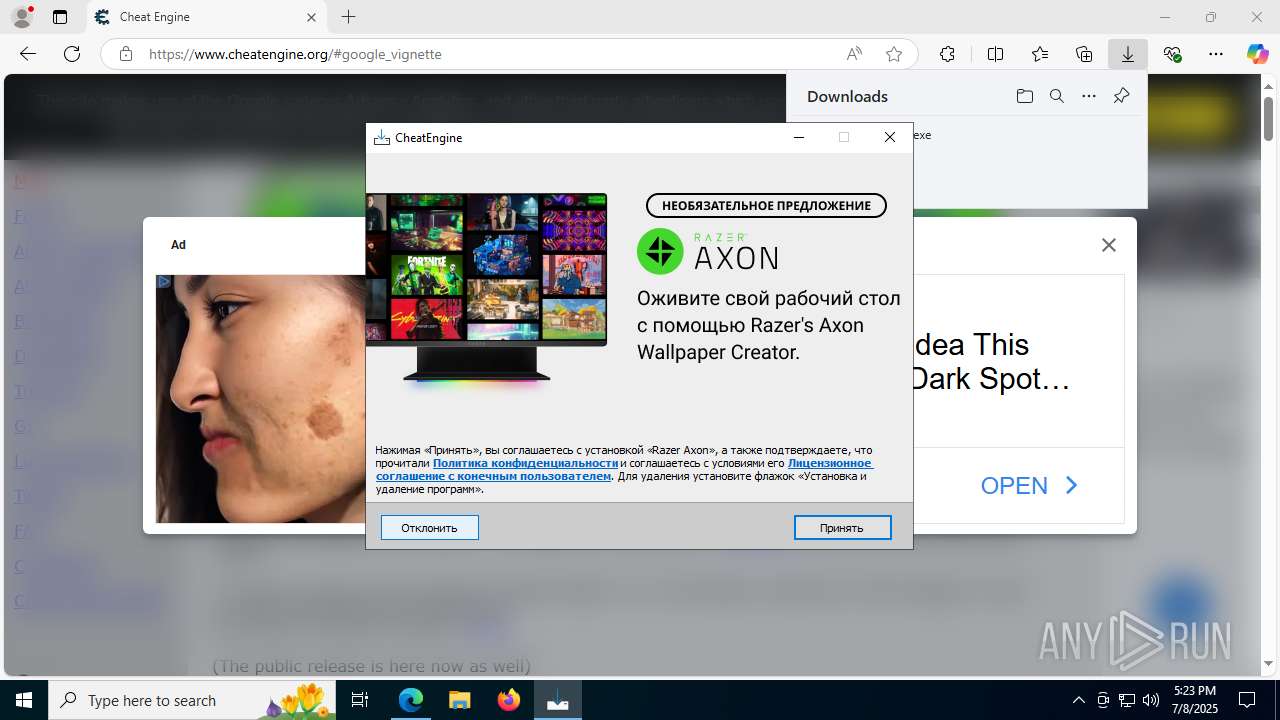Close the Cheat Engine tab
Image resolution: width=1280 pixels, height=720 pixels.
(x=311, y=17)
